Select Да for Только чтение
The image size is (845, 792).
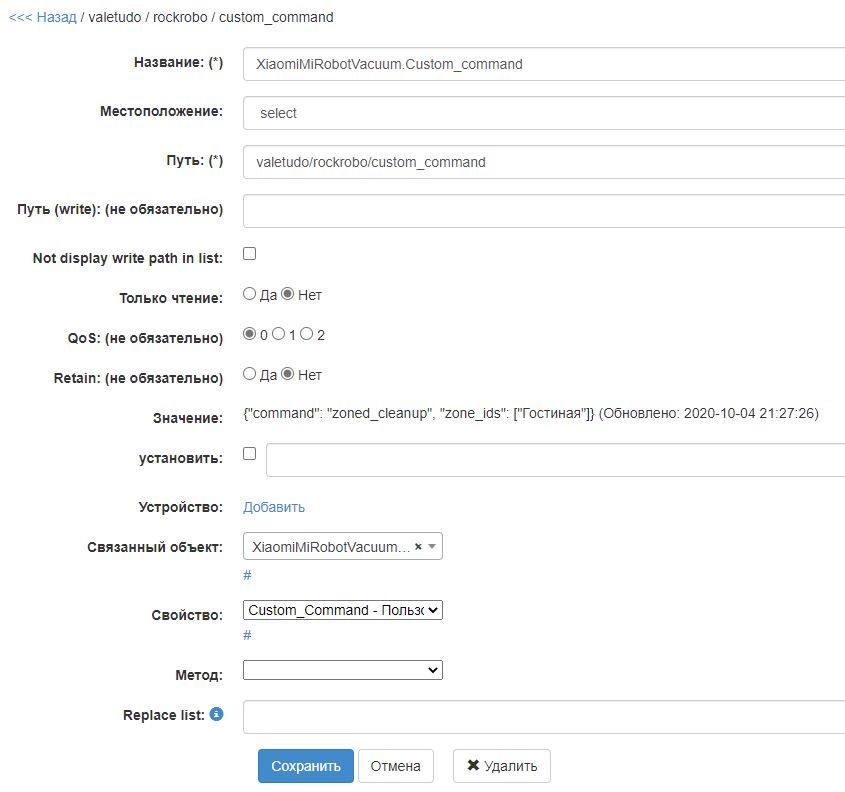click(x=250, y=295)
